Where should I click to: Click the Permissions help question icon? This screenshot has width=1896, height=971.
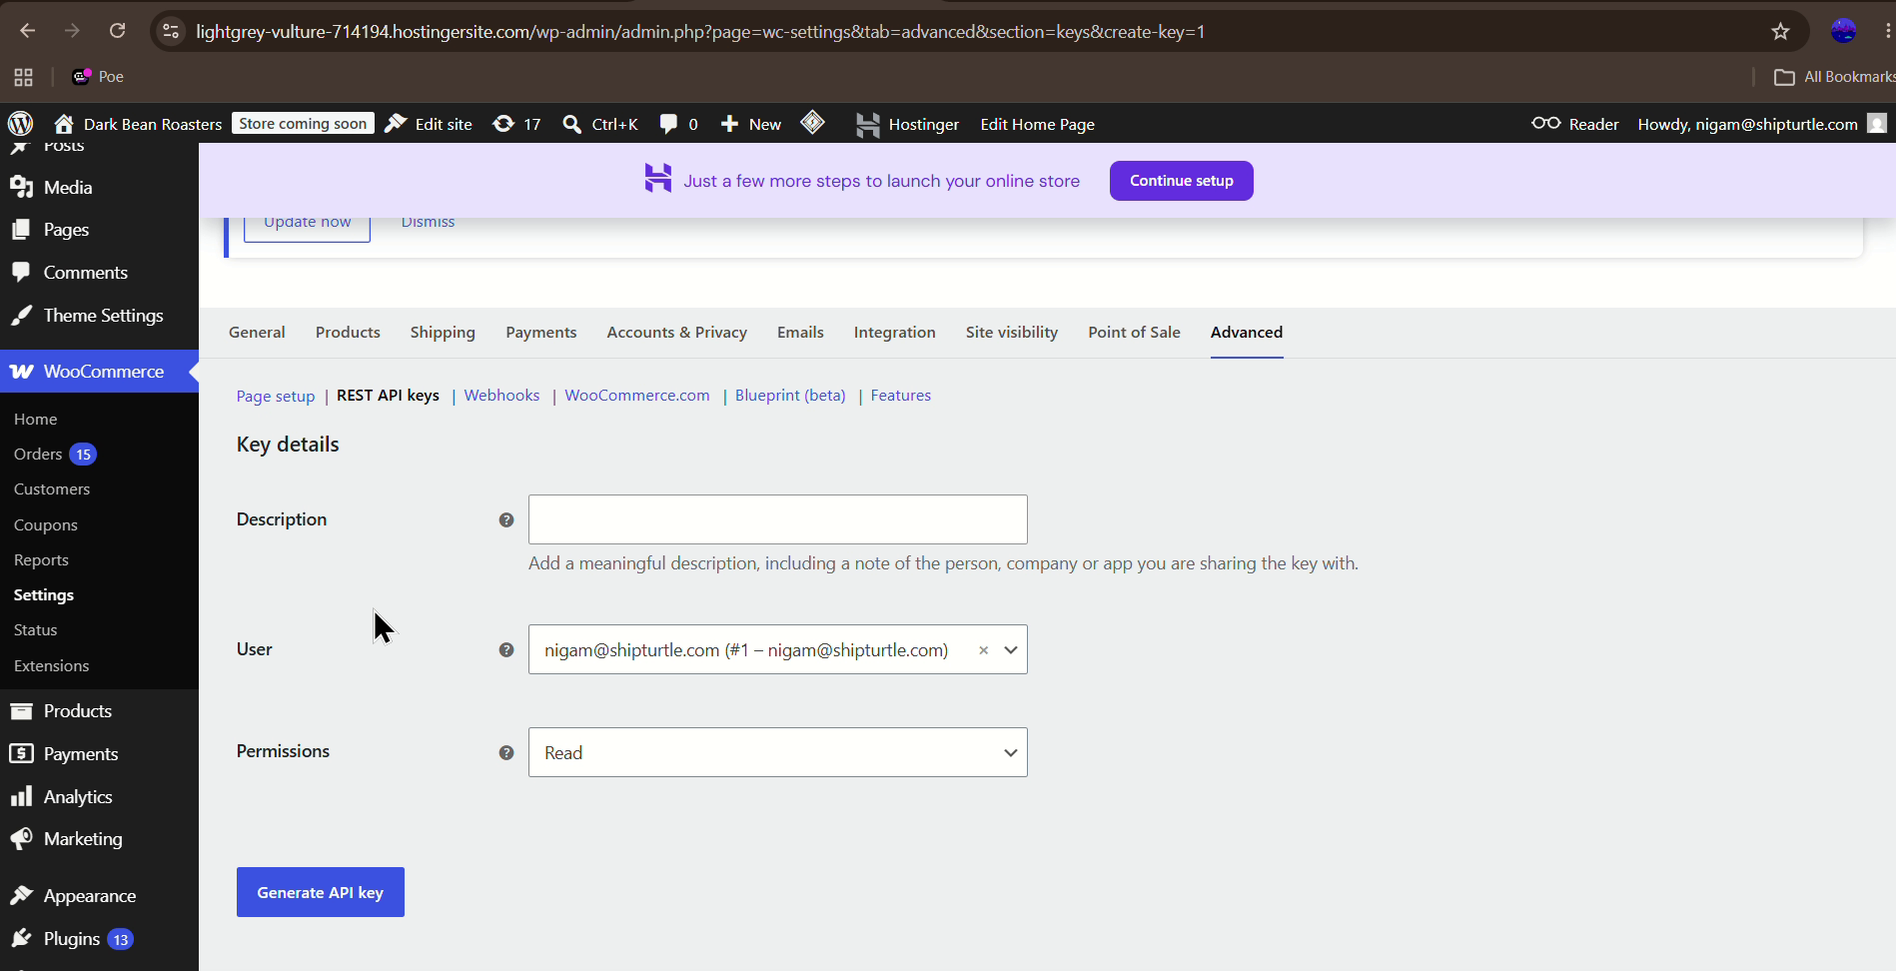(506, 753)
